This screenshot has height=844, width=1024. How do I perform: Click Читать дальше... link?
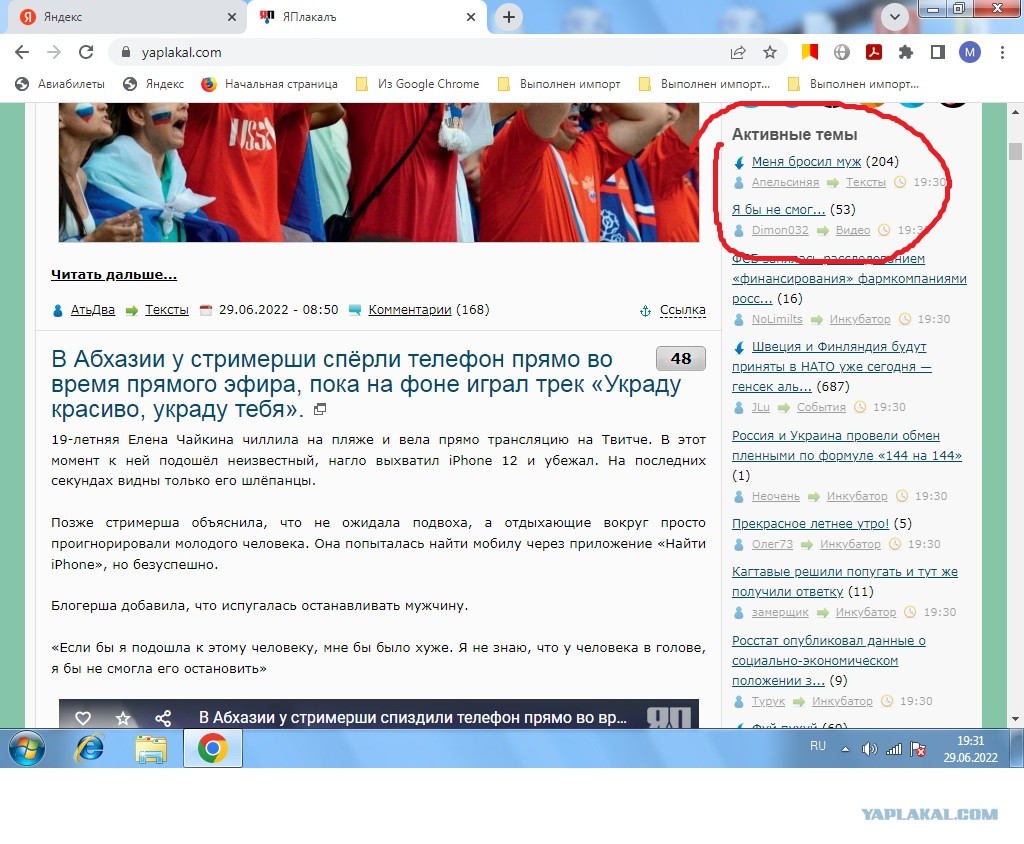point(114,275)
